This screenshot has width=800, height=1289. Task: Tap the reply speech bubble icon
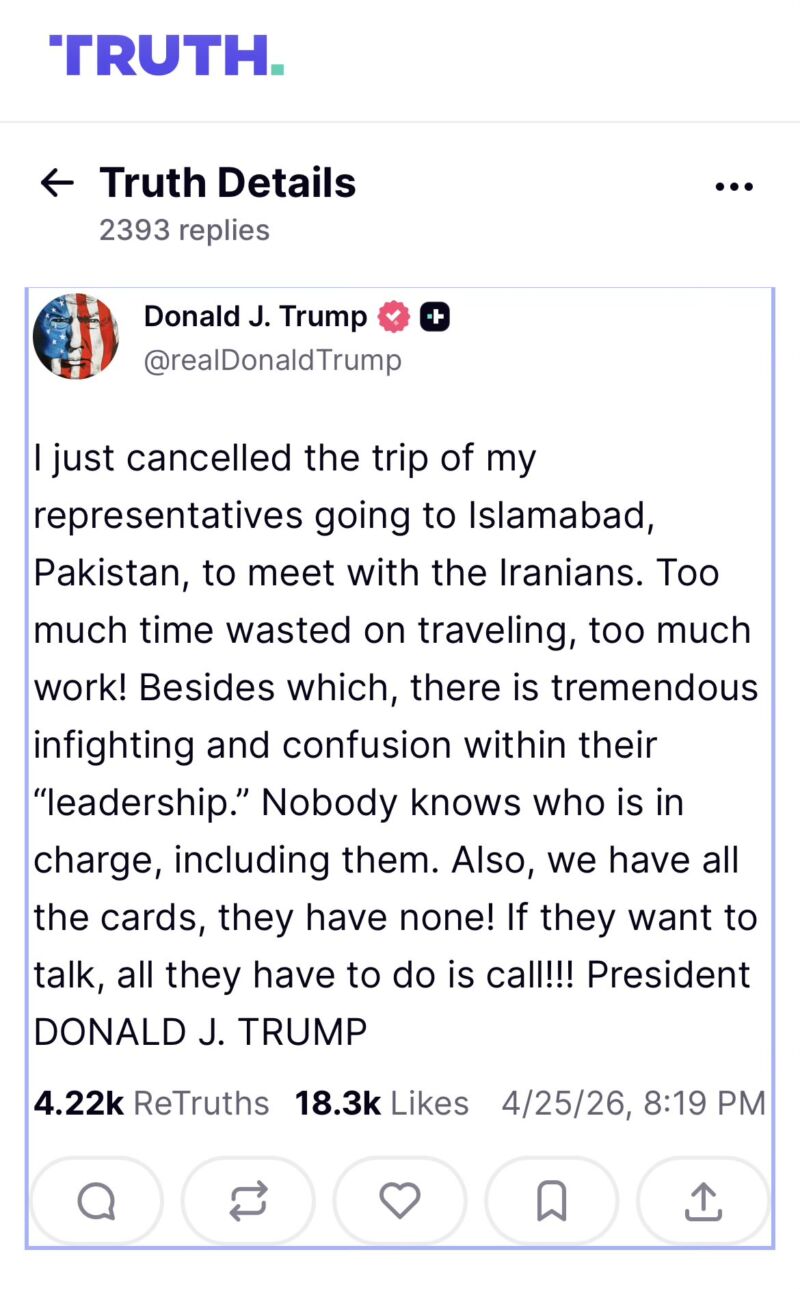coord(96,1201)
